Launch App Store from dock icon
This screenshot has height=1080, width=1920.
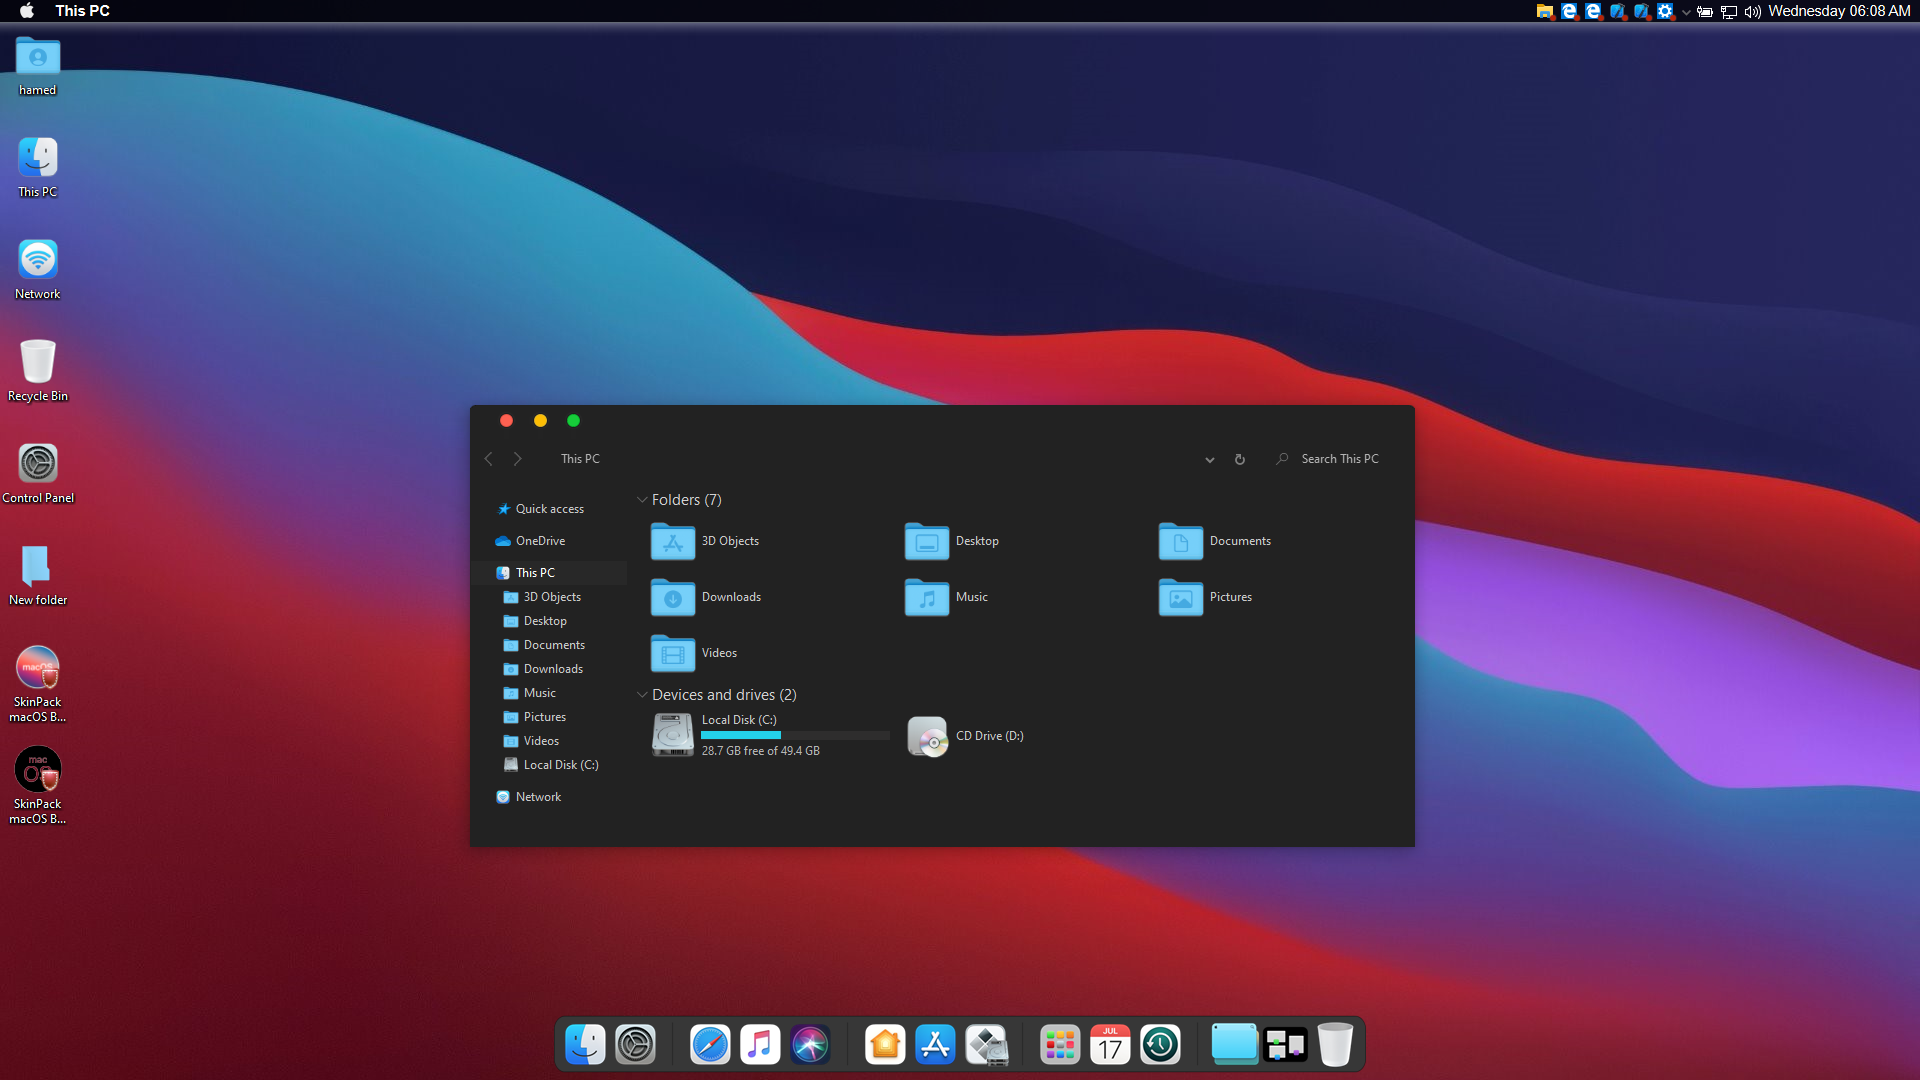[935, 1044]
